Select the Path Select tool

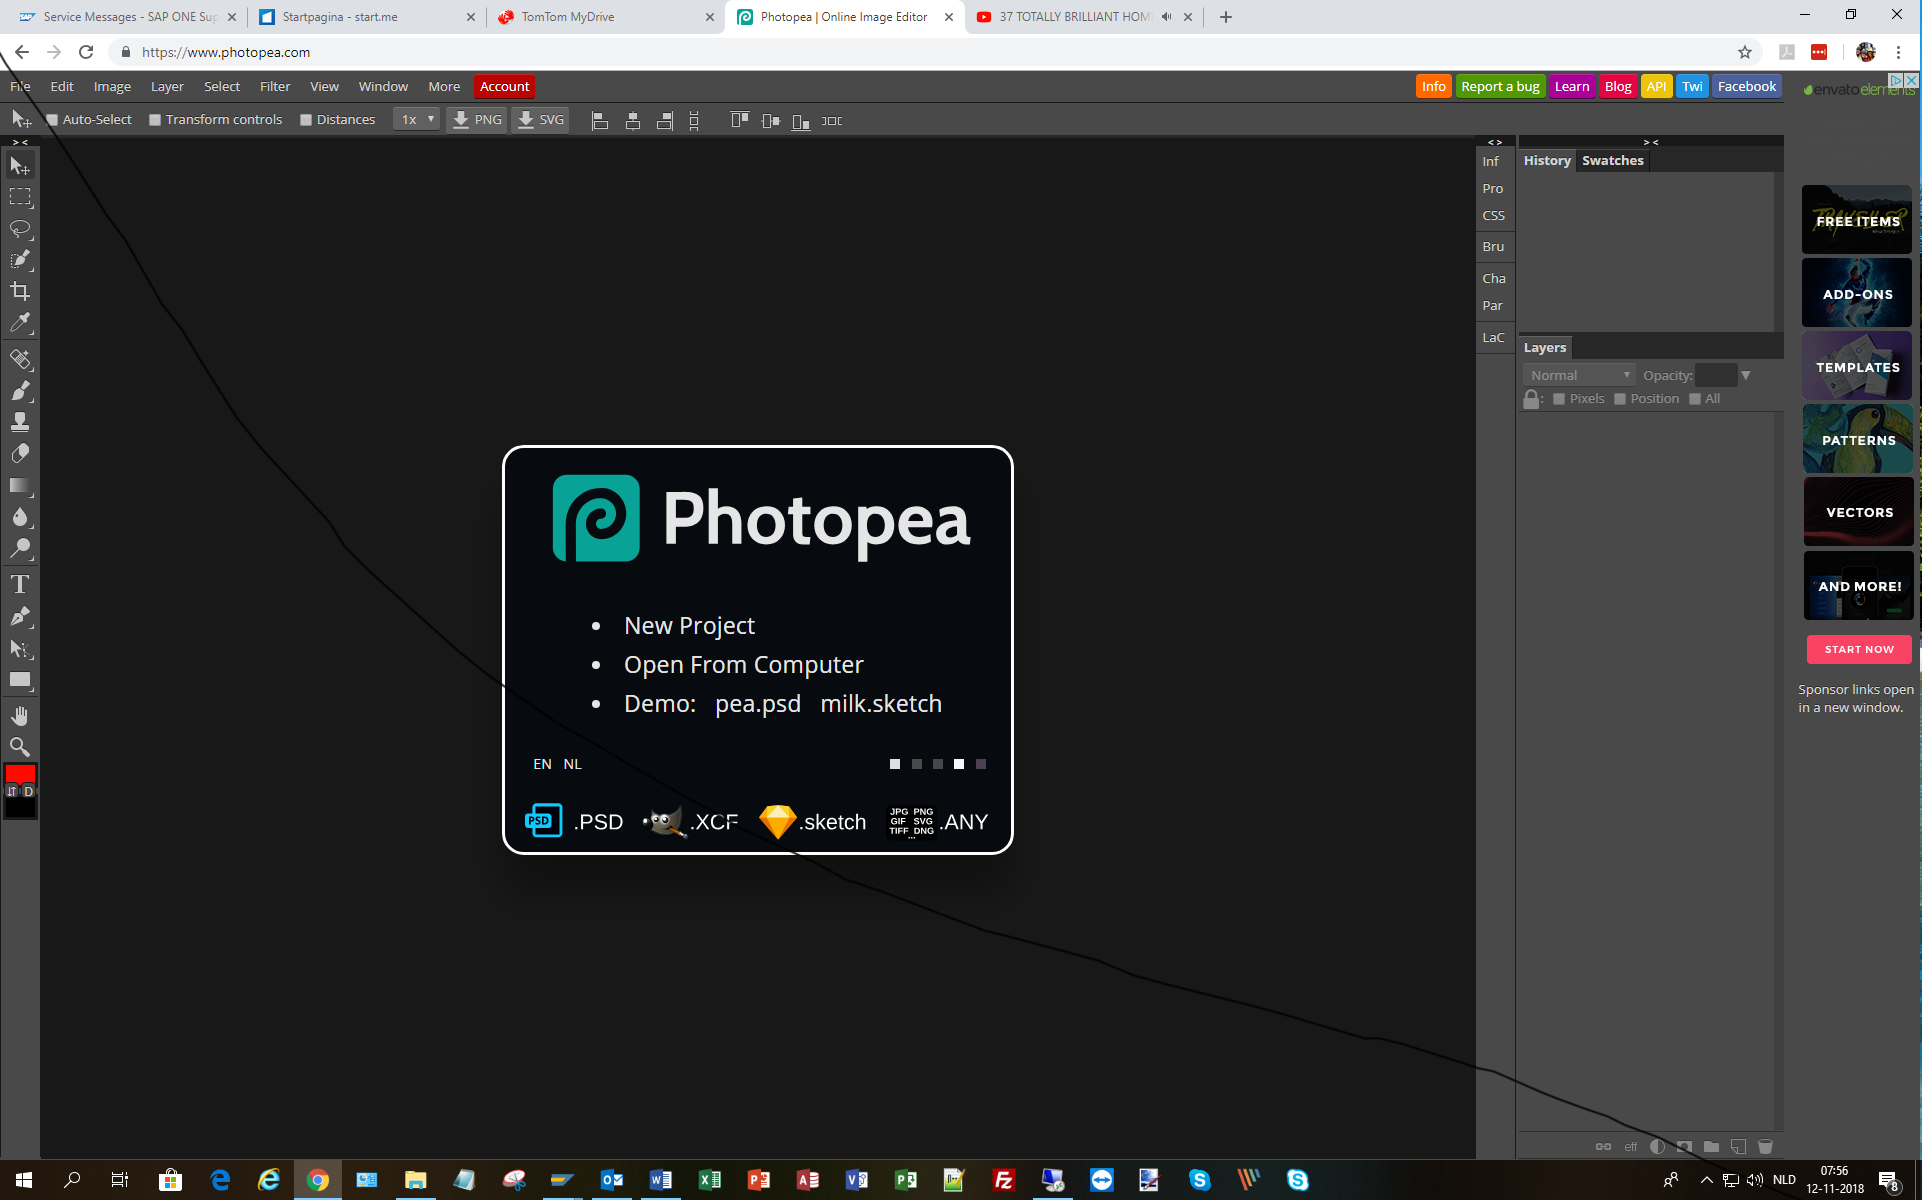[x=20, y=648]
